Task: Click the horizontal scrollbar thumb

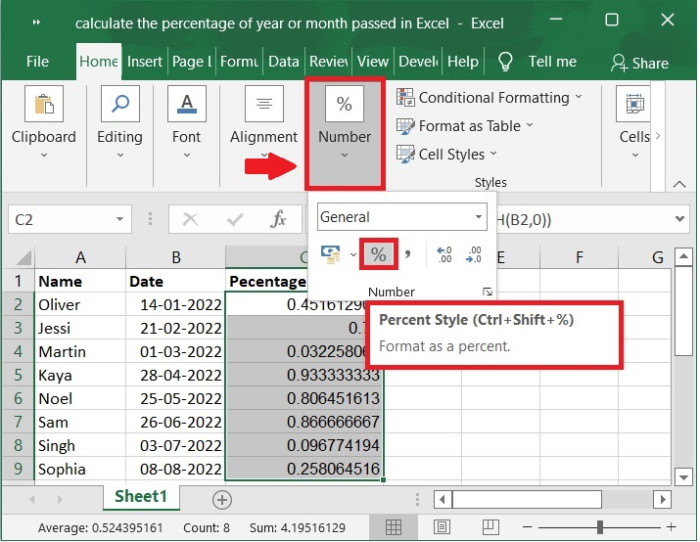Action: pos(527,499)
